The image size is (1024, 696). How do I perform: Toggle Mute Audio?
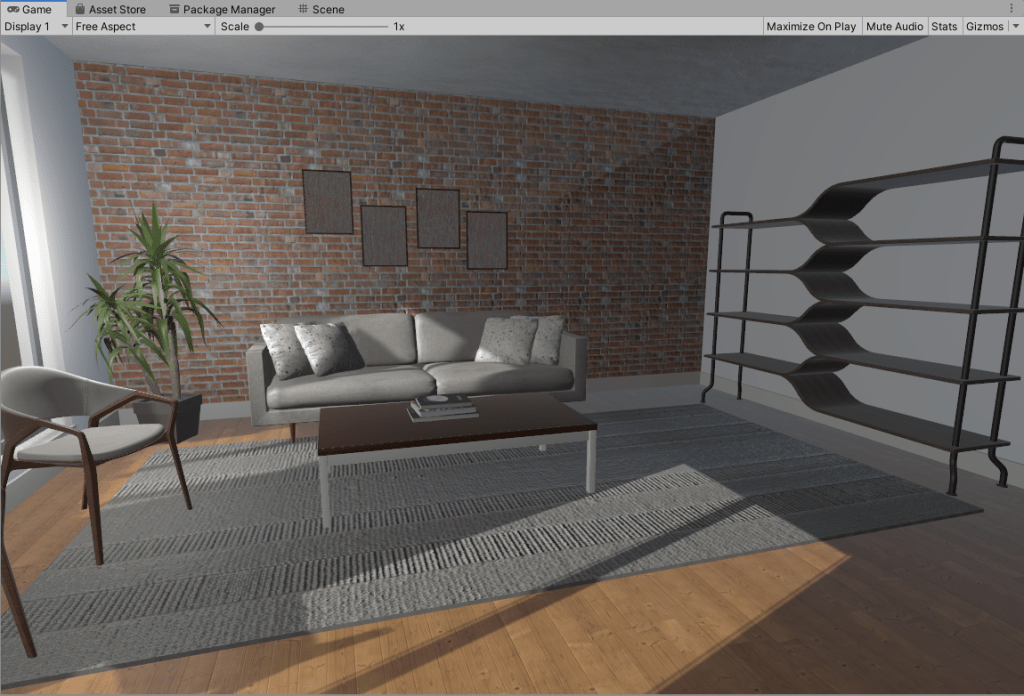(x=894, y=26)
